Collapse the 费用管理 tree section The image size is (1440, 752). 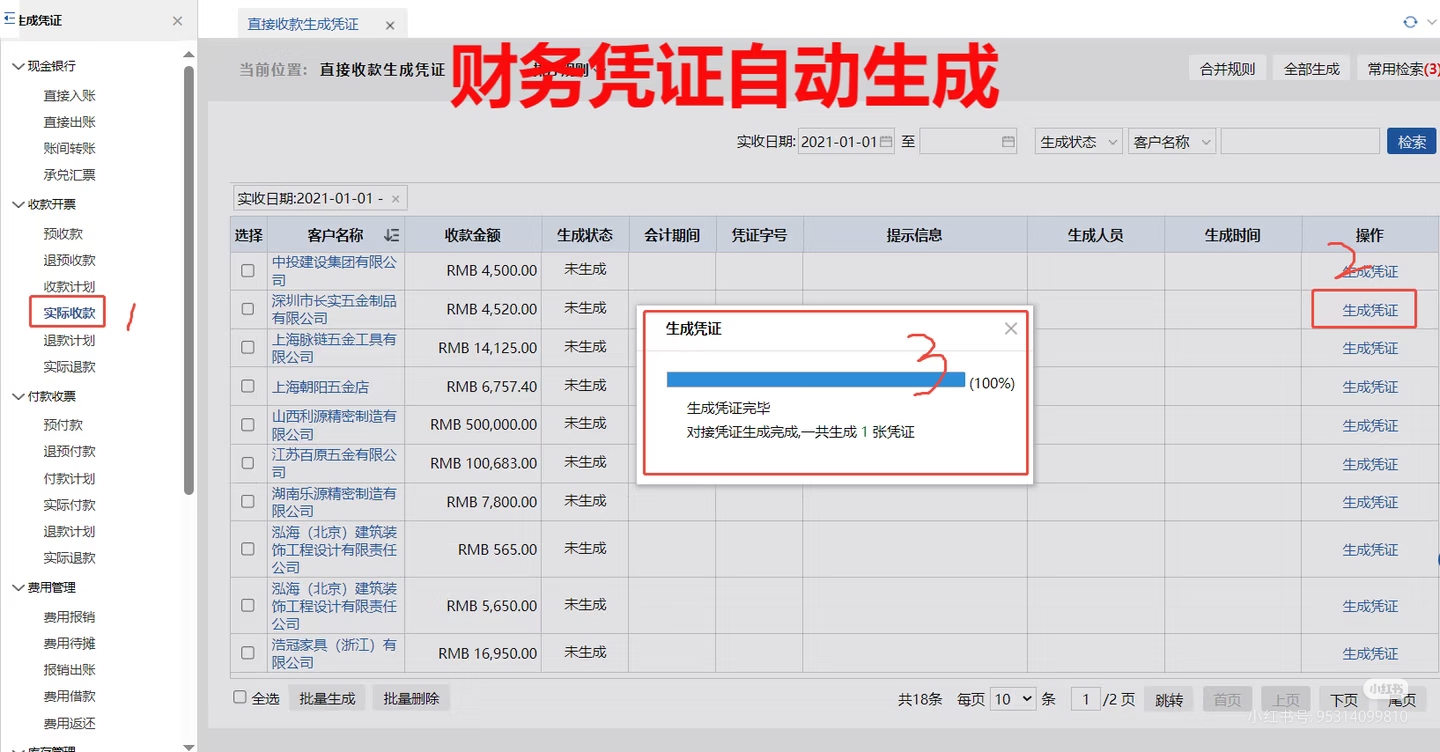(x=17, y=588)
